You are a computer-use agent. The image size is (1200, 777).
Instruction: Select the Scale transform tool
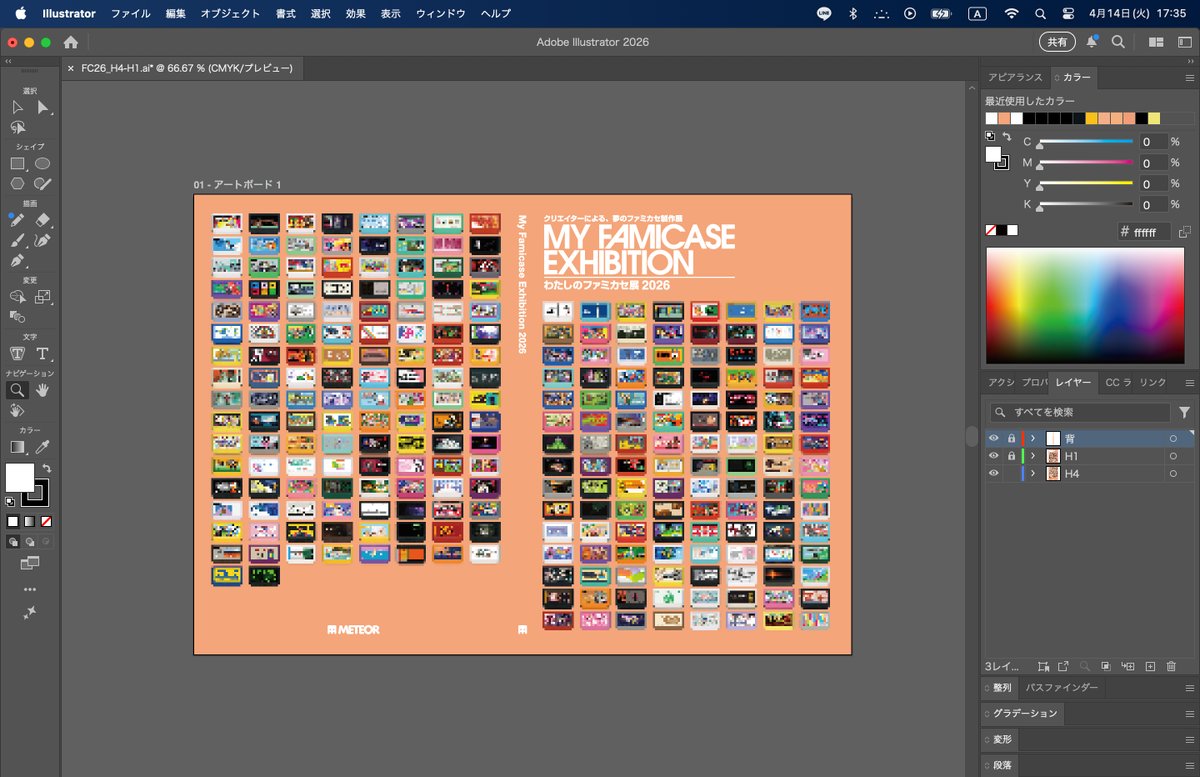tap(43, 297)
